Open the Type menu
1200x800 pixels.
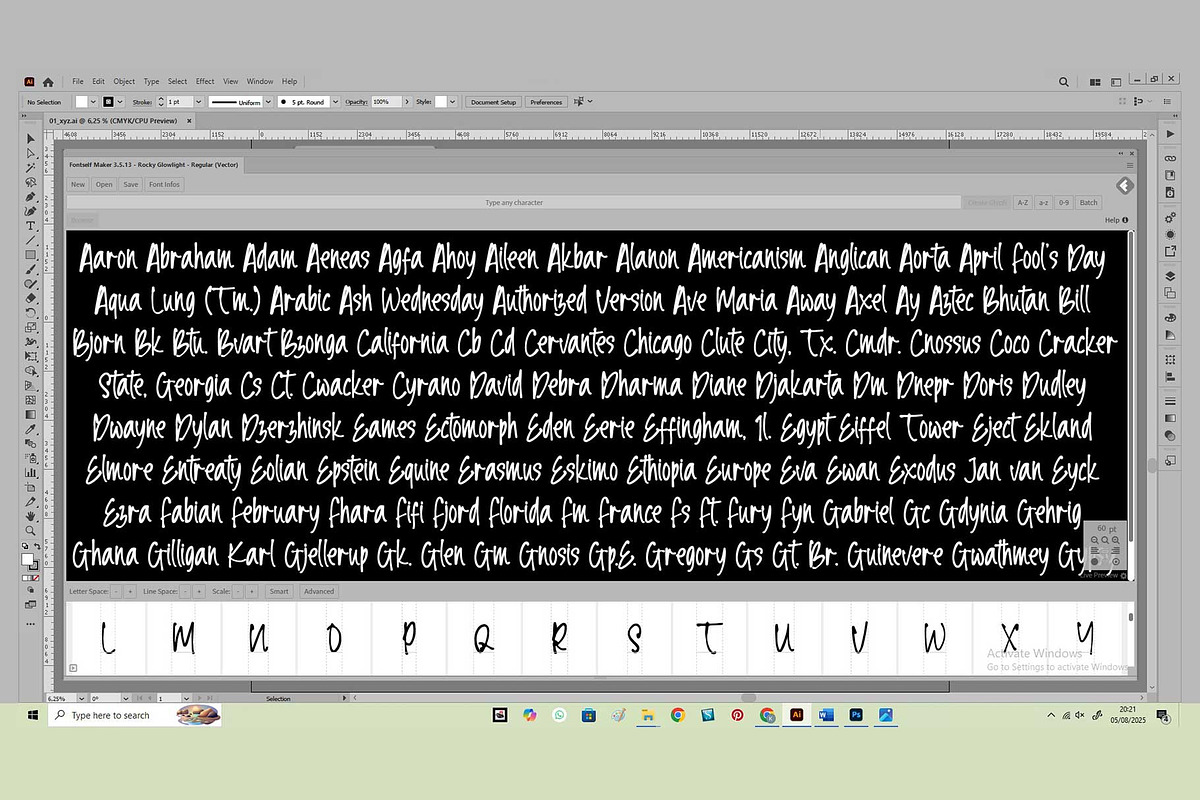[x=151, y=81]
